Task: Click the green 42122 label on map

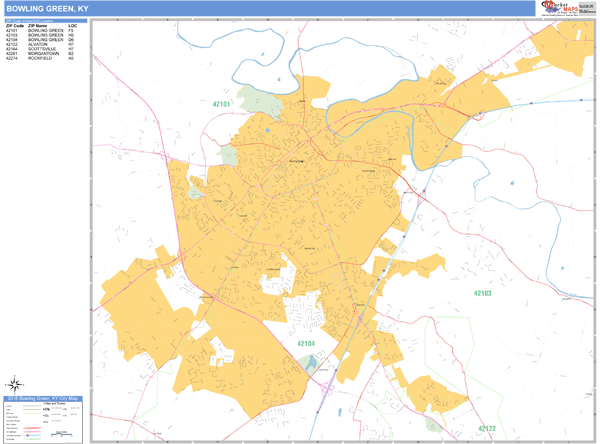Action: pos(487,428)
